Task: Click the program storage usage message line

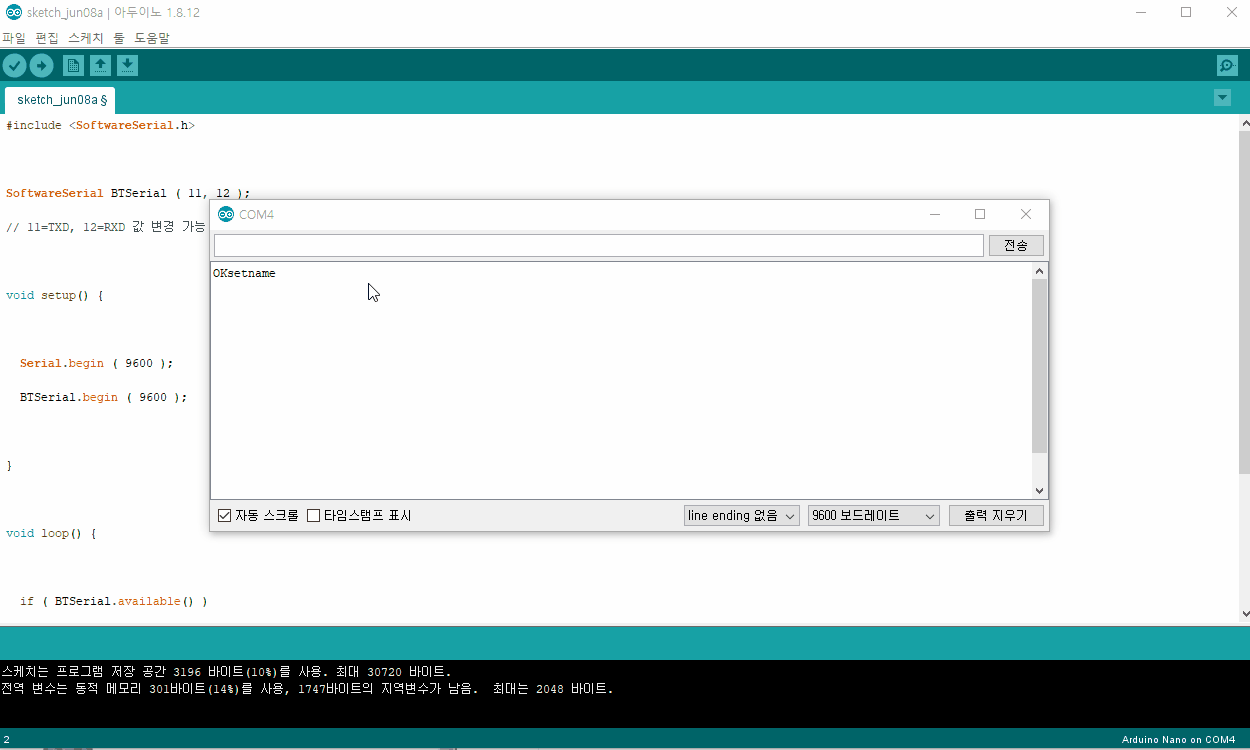Action: (226, 672)
